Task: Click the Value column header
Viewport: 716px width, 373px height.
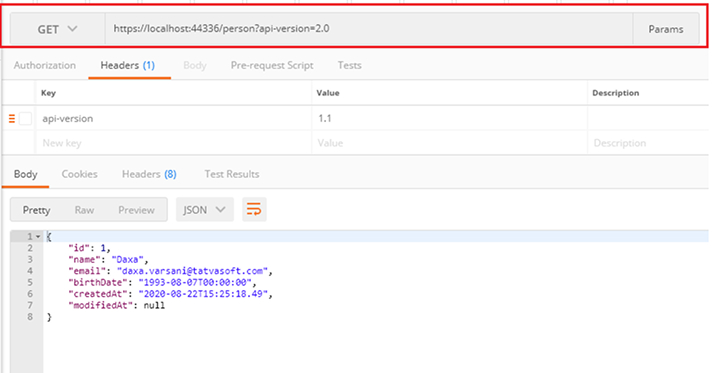Action: coord(328,93)
